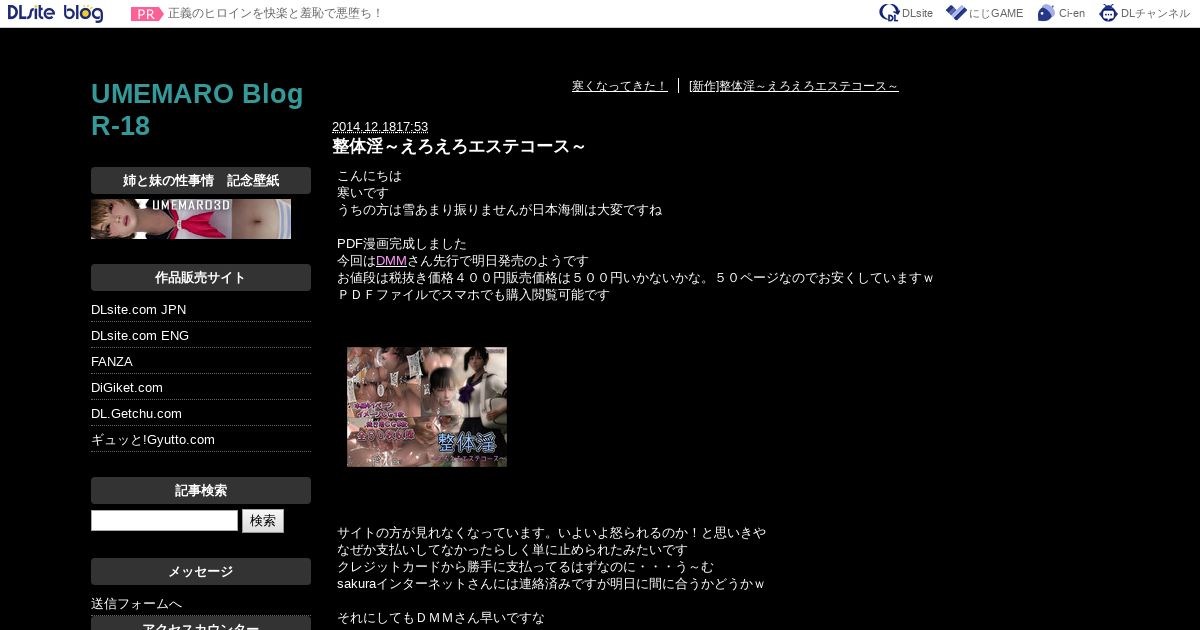Click 姉と妹の性事情 記念壁紙 header
Image resolution: width=1200 pixels, height=630 pixels.
click(x=201, y=181)
